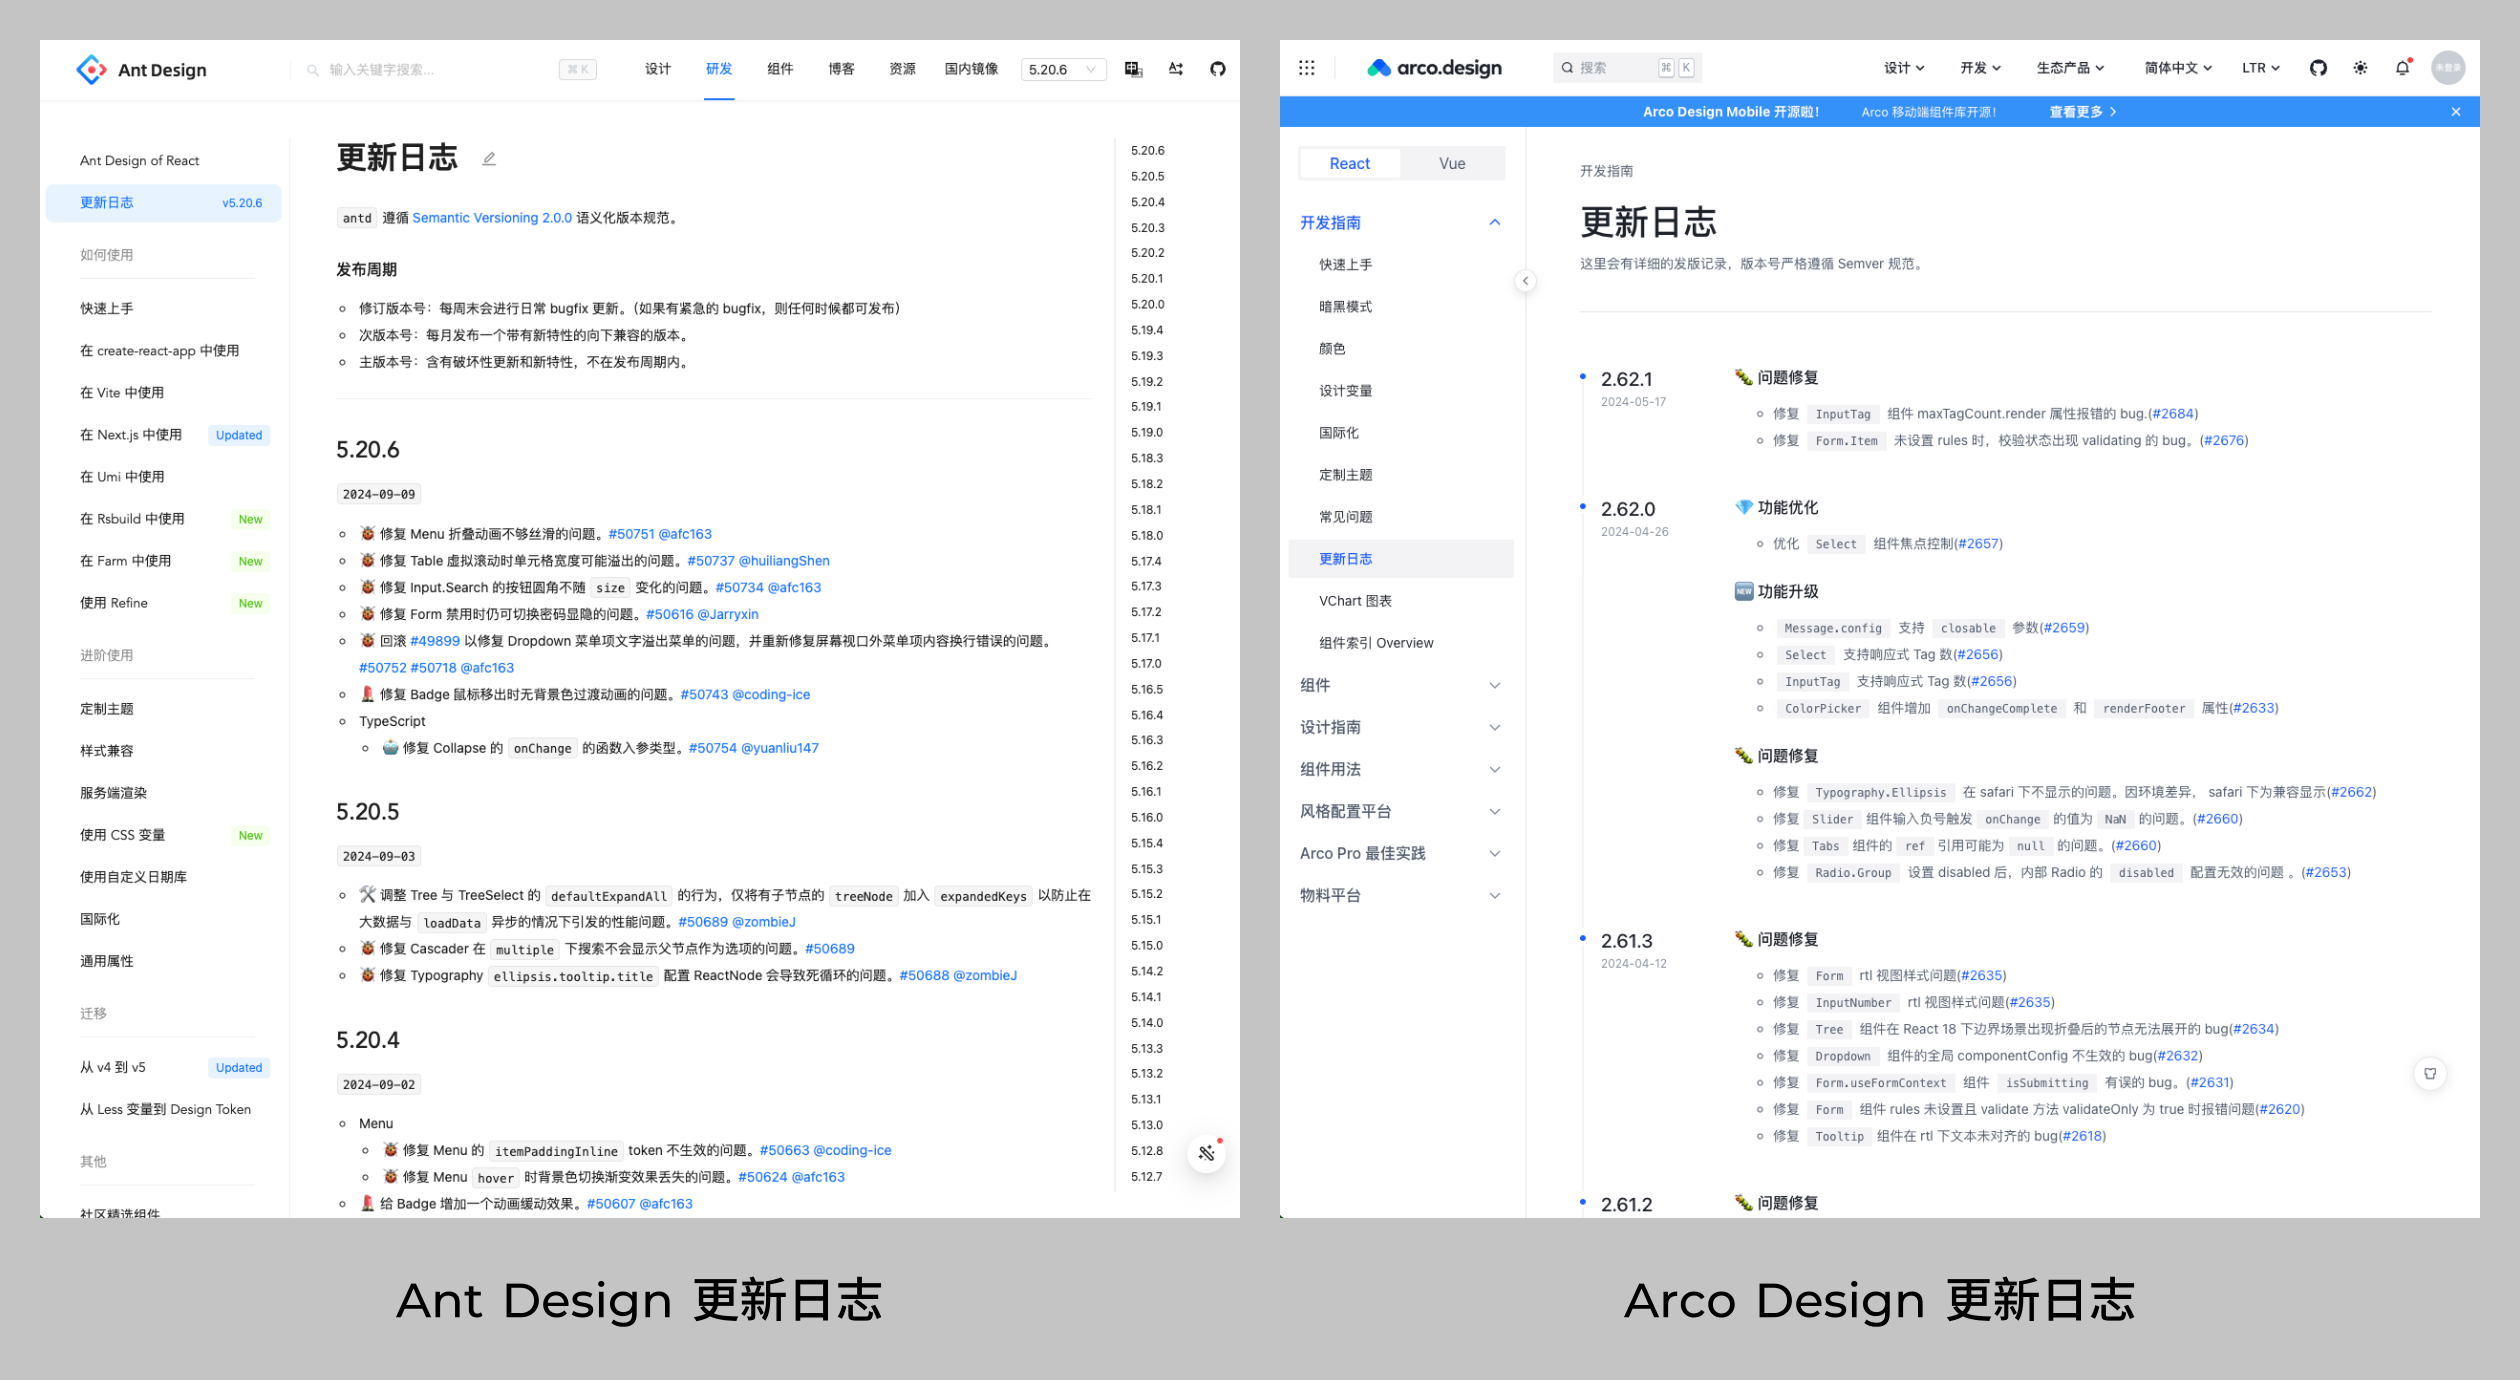
Task: Click Arco user avatar
Action: point(2448,68)
